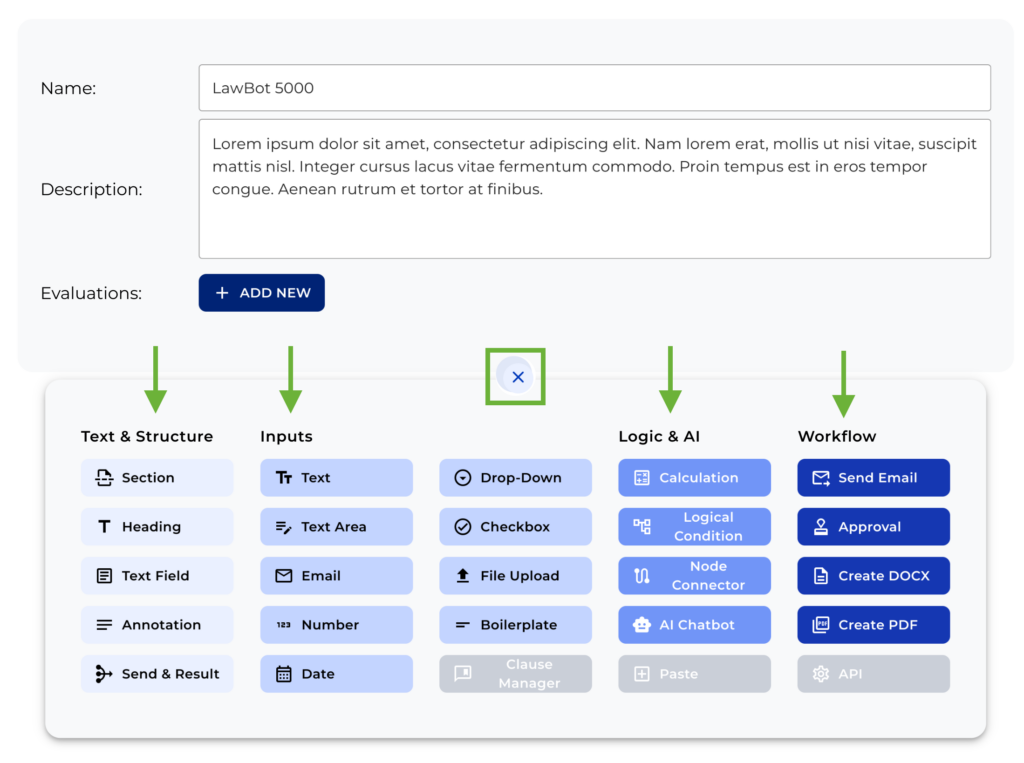The width and height of the screenshot is (1024, 763).
Task: Add a Create DOCX action
Action: [x=873, y=575]
